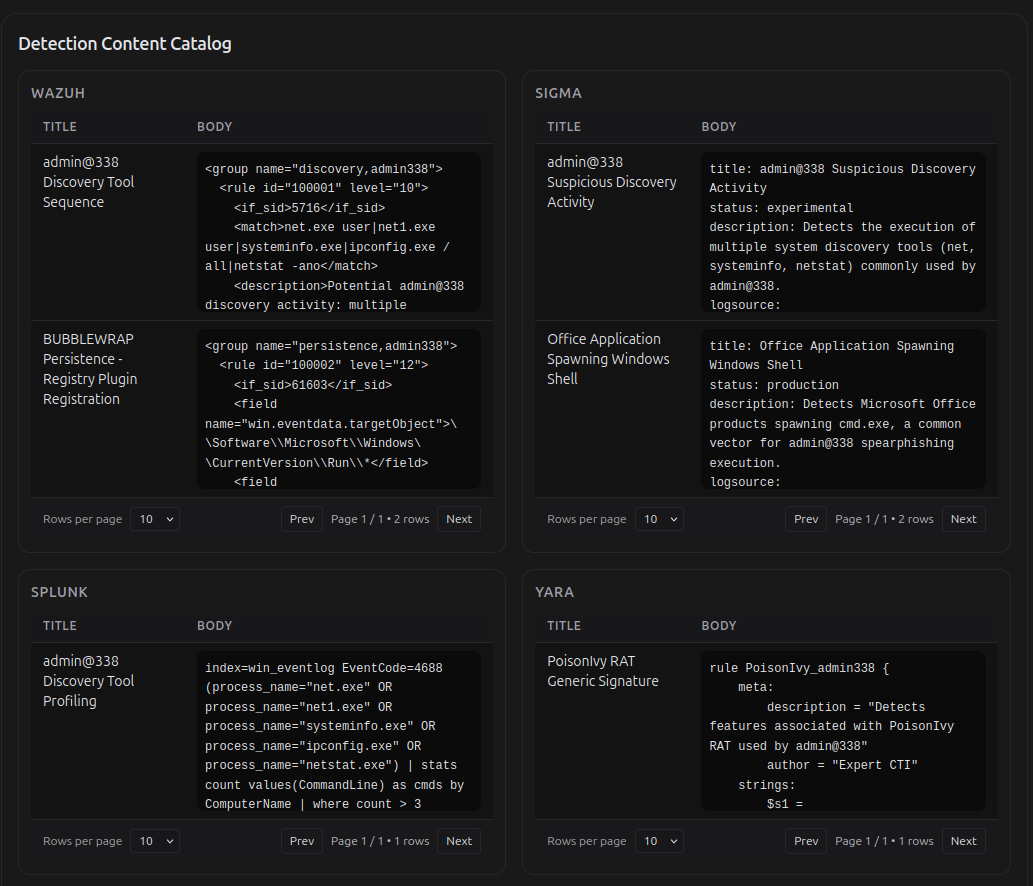The height and width of the screenshot is (886, 1033).
Task: Click Next button in YARA panel
Action: coord(963,841)
